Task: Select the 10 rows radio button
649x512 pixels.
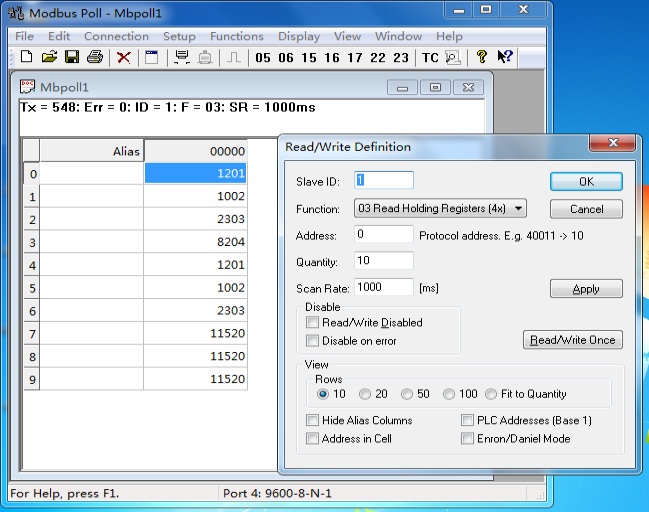Action: click(323, 394)
